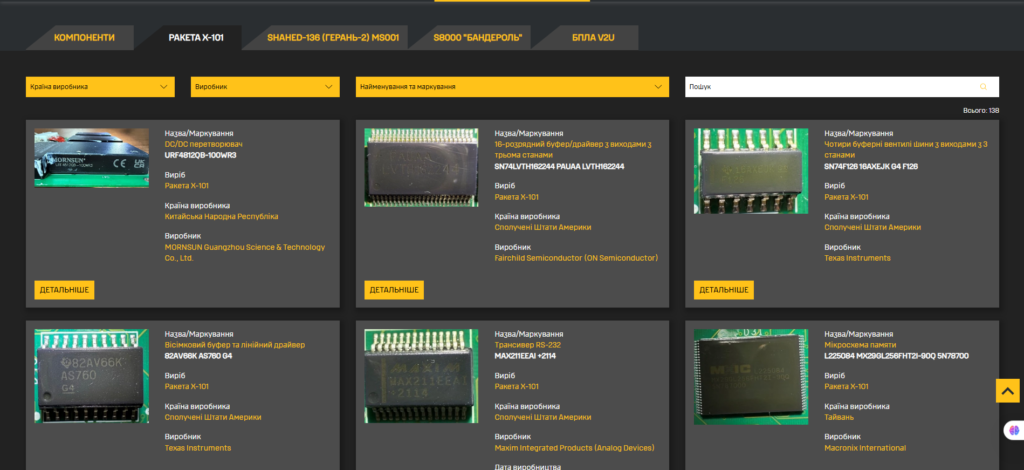Switch to SHAHED-136 (ГЕРАНЬ-2) MS001 tab
The width and height of the screenshot is (1024, 470).
pos(333,38)
